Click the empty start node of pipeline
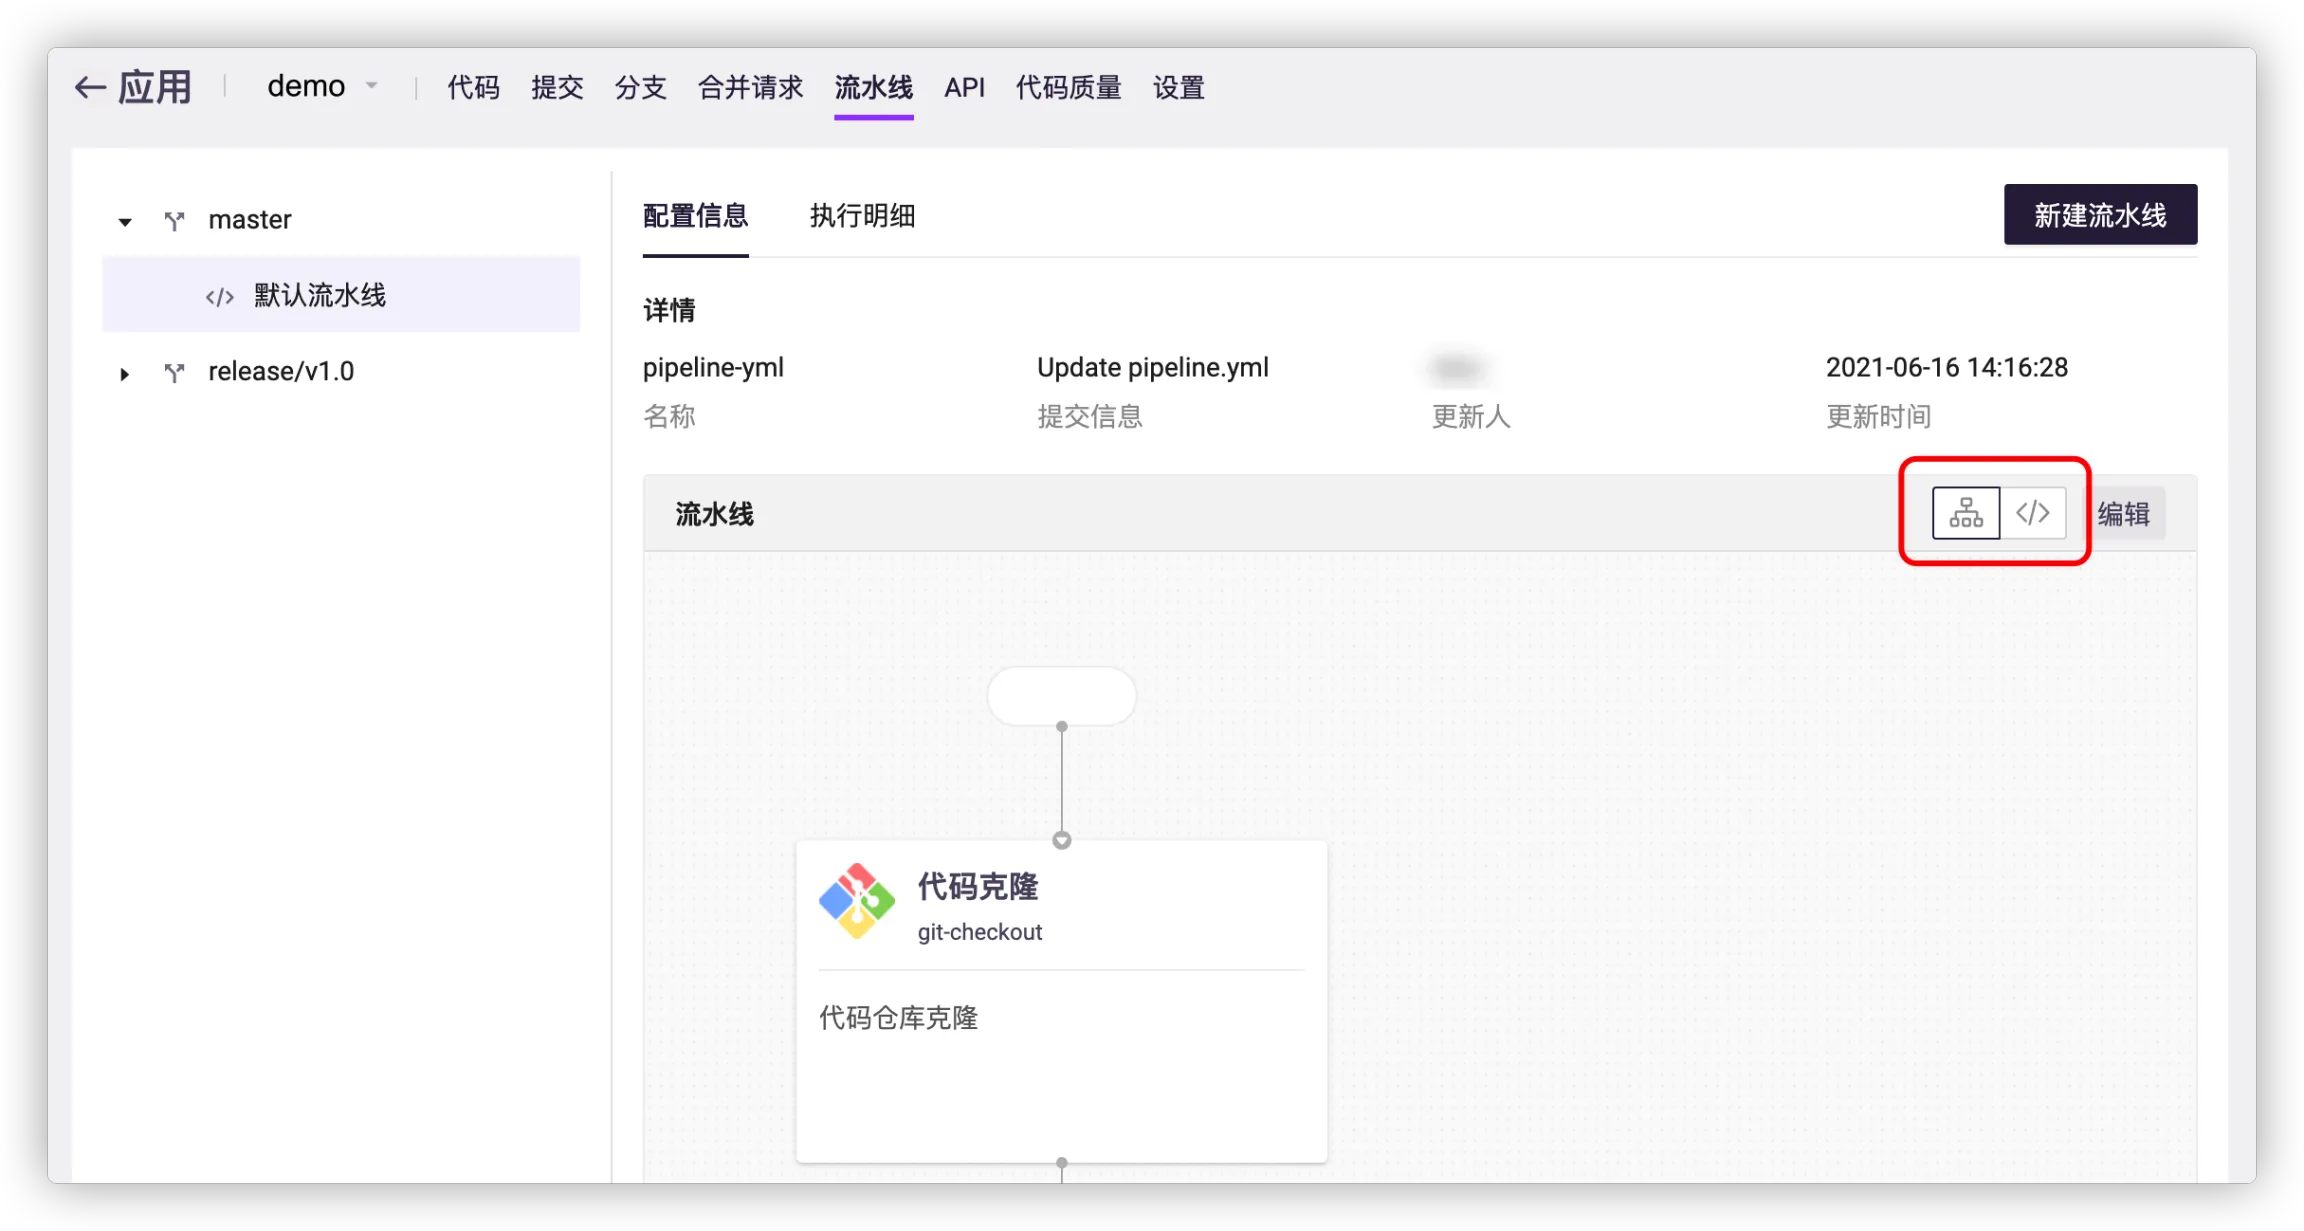This screenshot has height=1231, width=2304. click(x=1061, y=695)
